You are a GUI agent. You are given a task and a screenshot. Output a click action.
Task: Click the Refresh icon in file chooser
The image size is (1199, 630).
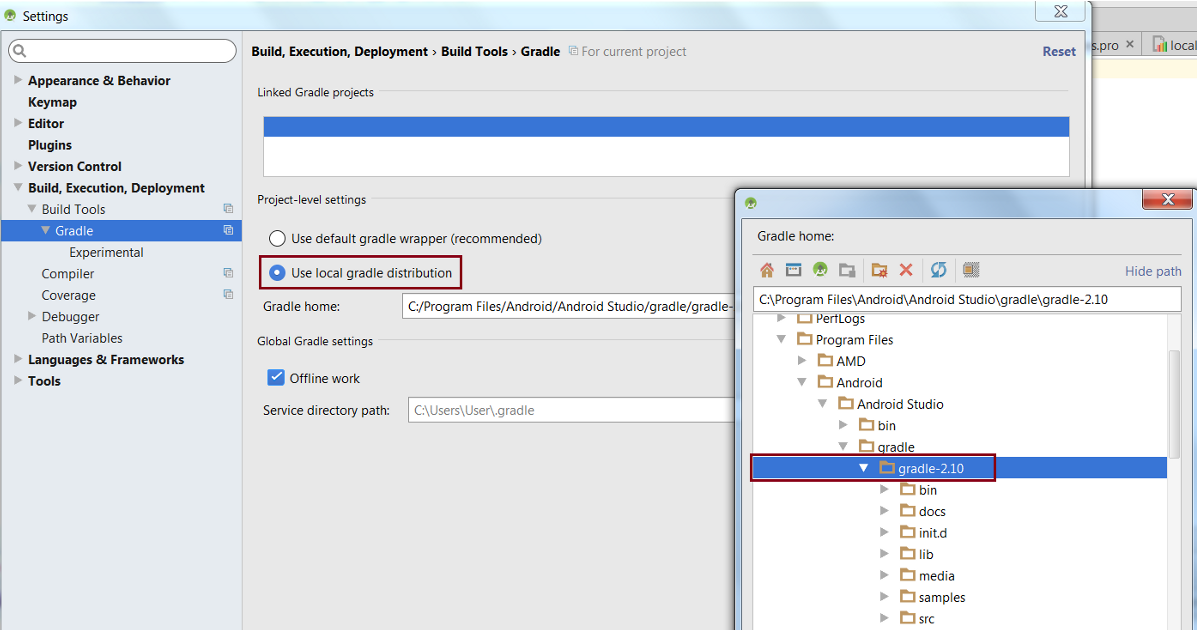[938, 270]
